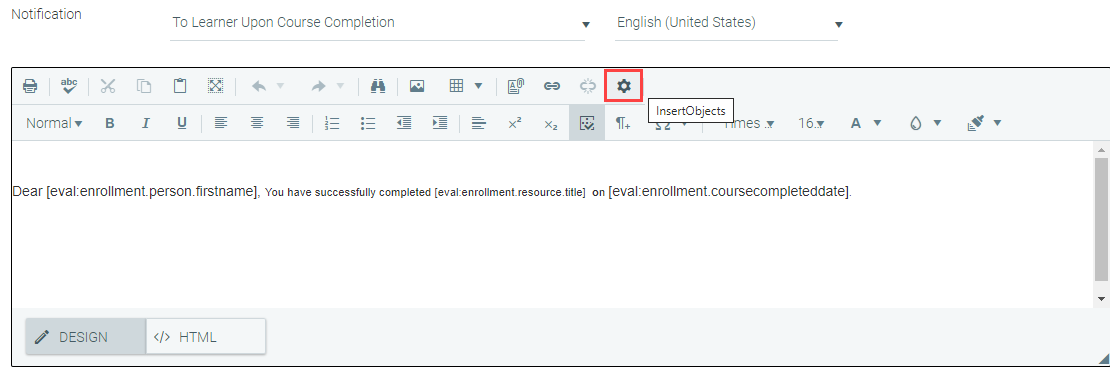Click the InsertObjects gear icon

coord(623,86)
